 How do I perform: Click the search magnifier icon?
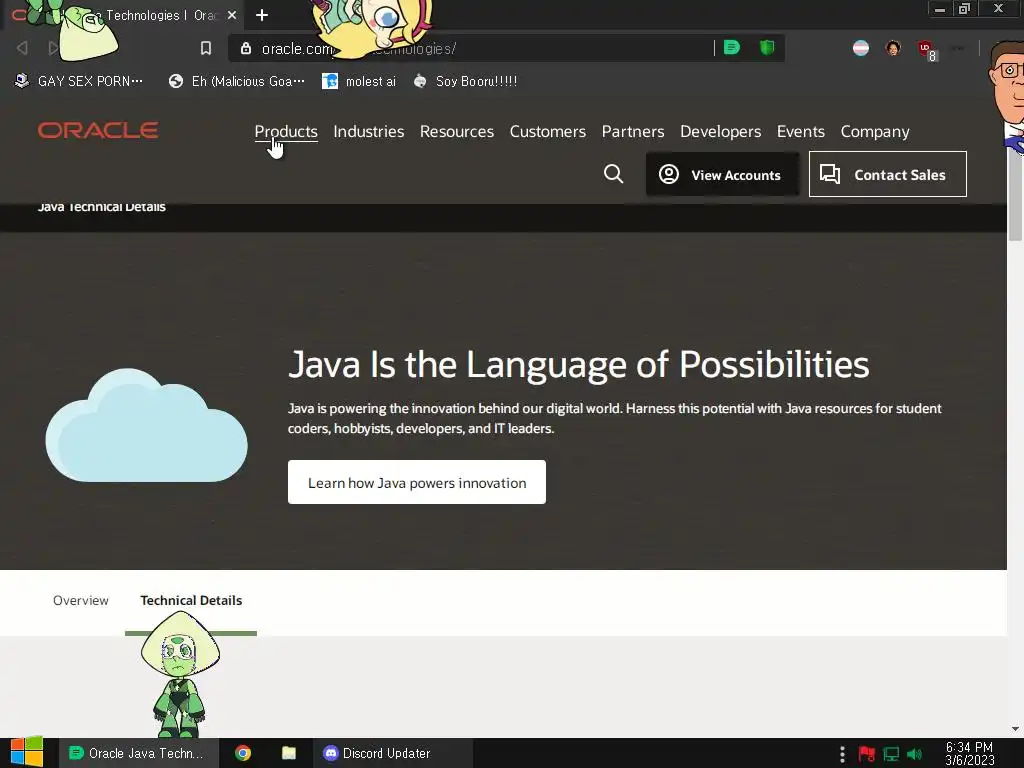[613, 174]
